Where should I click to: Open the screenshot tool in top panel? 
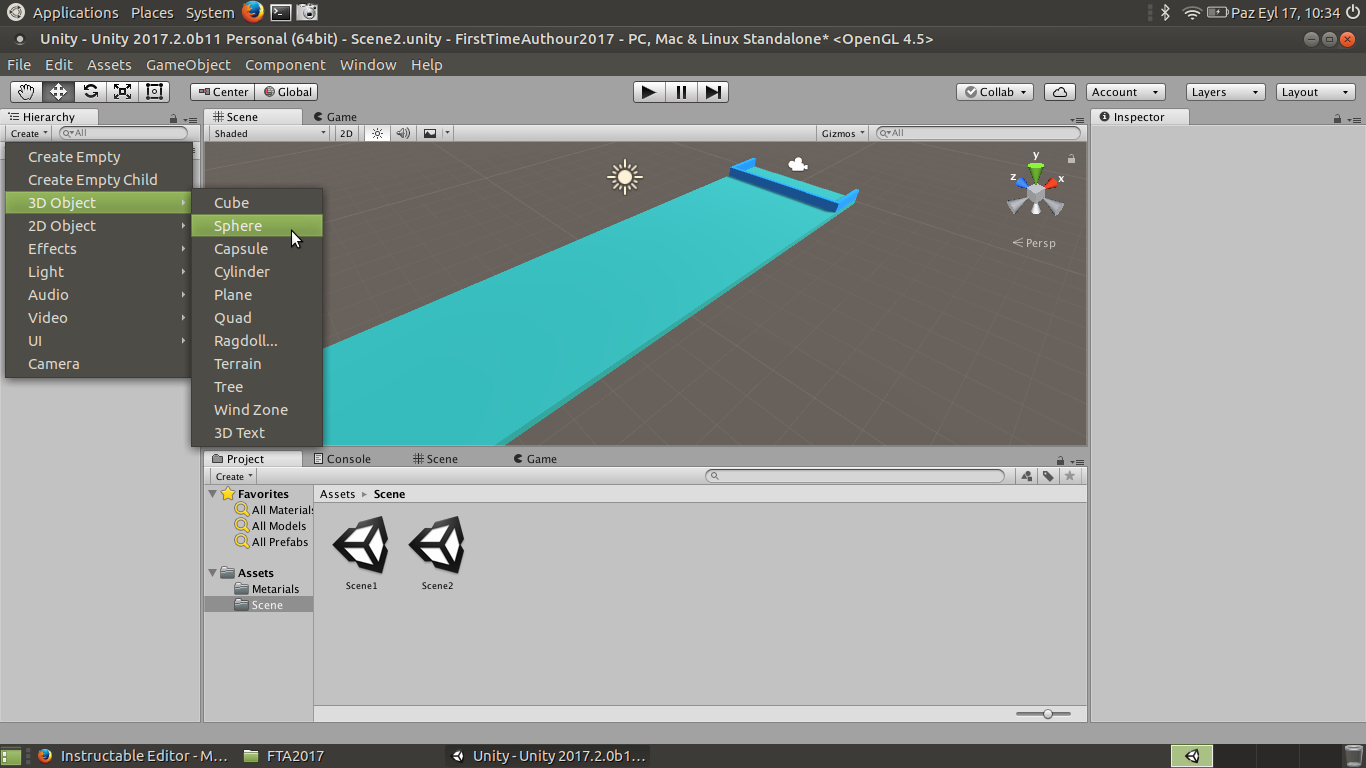[x=308, y=12]
